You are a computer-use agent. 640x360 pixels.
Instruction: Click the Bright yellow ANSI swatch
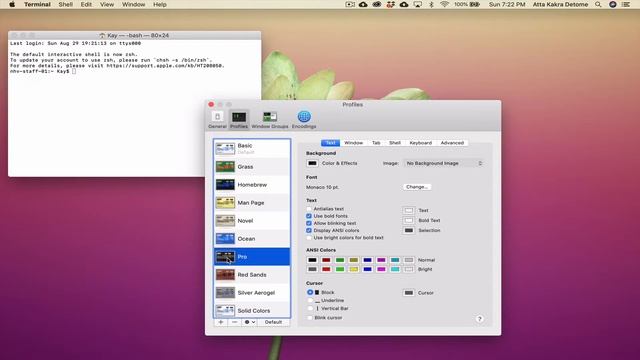click(x=354, y=269)
